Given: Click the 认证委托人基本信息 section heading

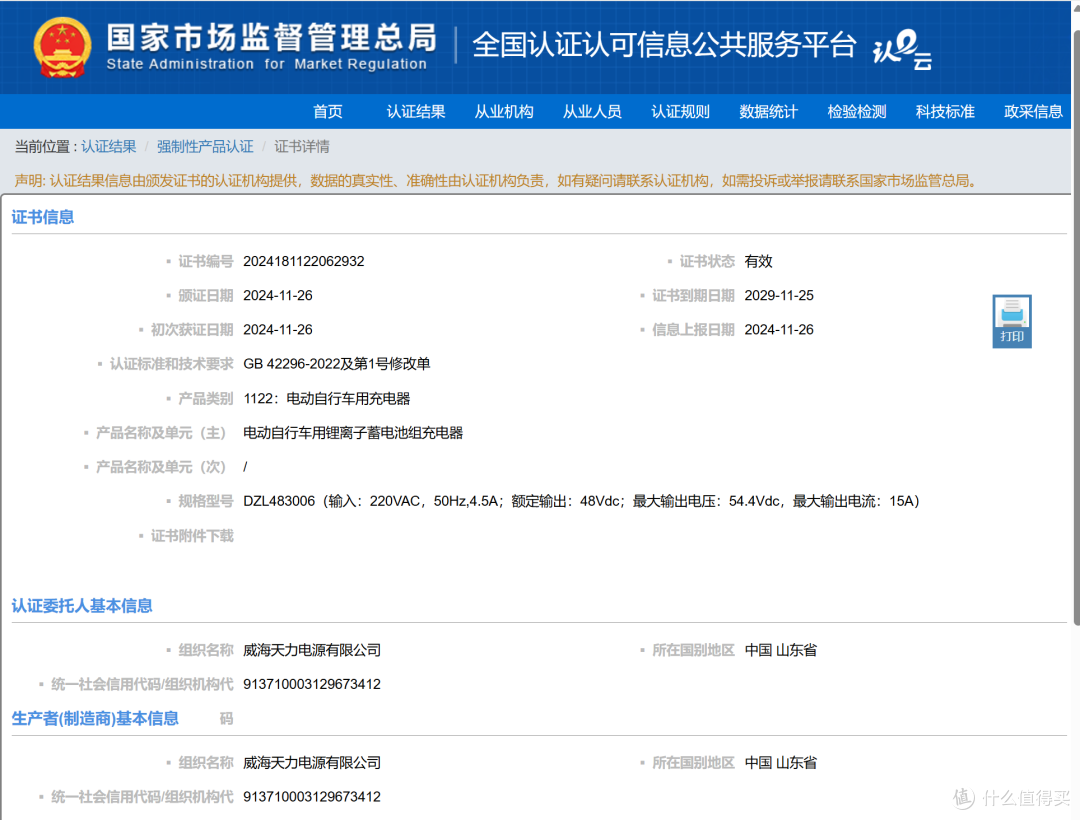Looking at the screenshot, I should point(82,606).
